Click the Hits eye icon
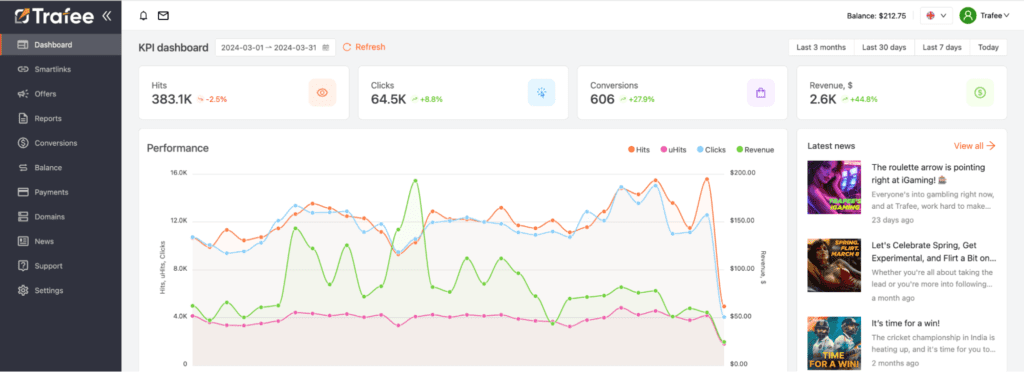The image size is (1024, 372). [322, 93]
